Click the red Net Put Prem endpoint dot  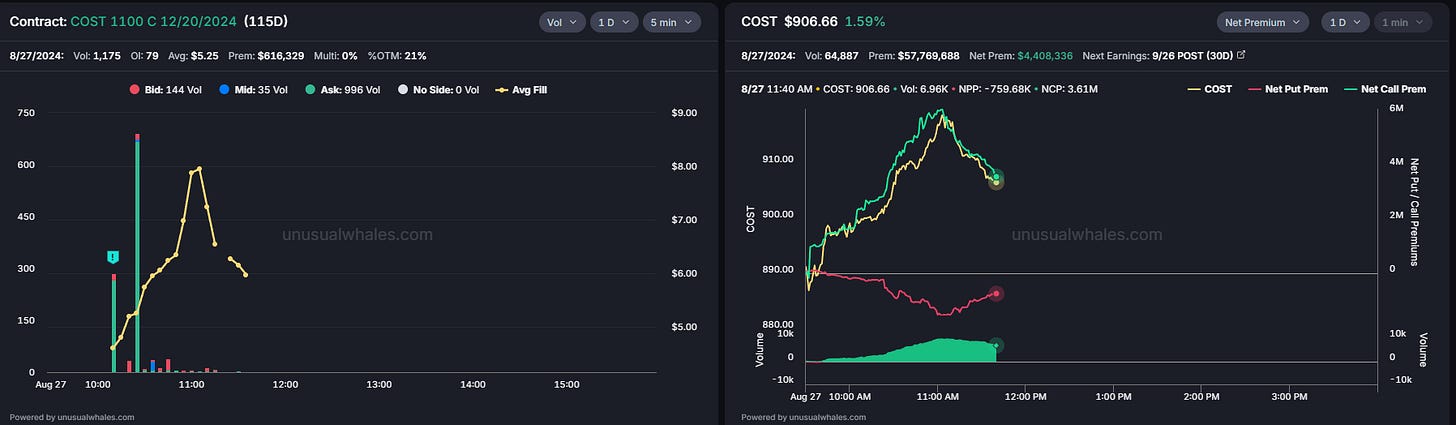(x=996, y=294)
